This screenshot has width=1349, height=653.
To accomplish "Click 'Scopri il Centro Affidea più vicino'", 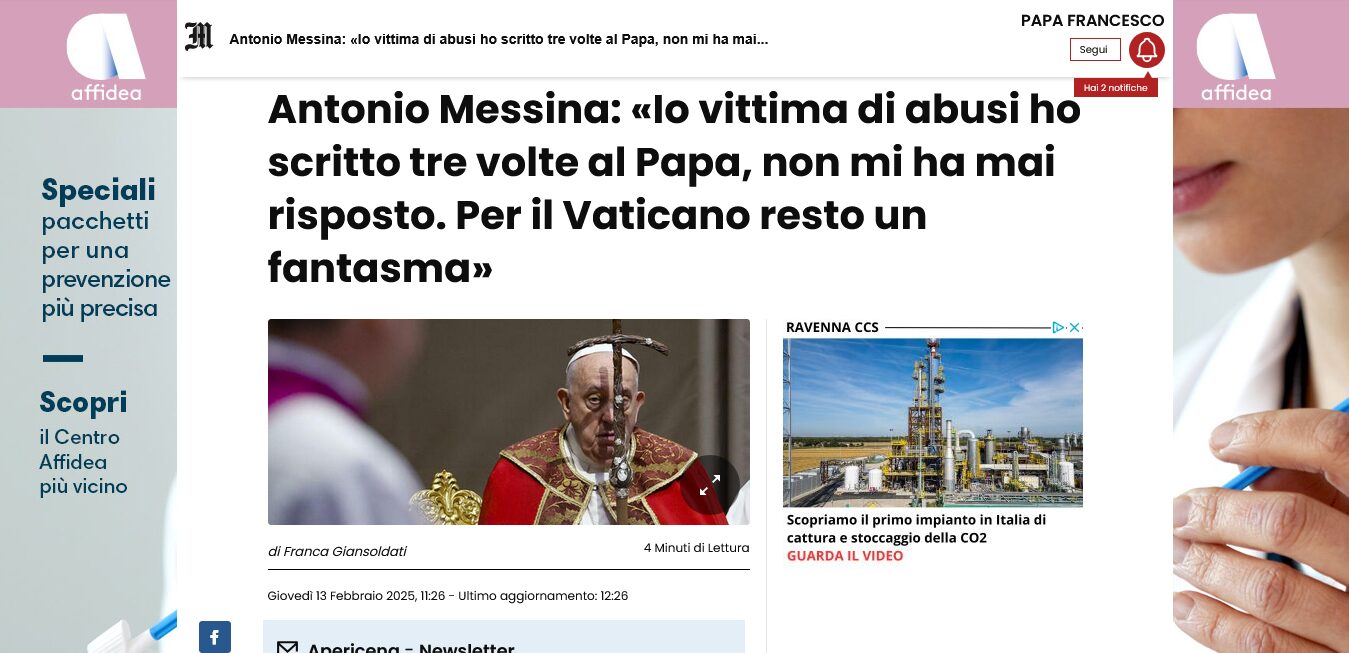I will click(x=84, y=443).
